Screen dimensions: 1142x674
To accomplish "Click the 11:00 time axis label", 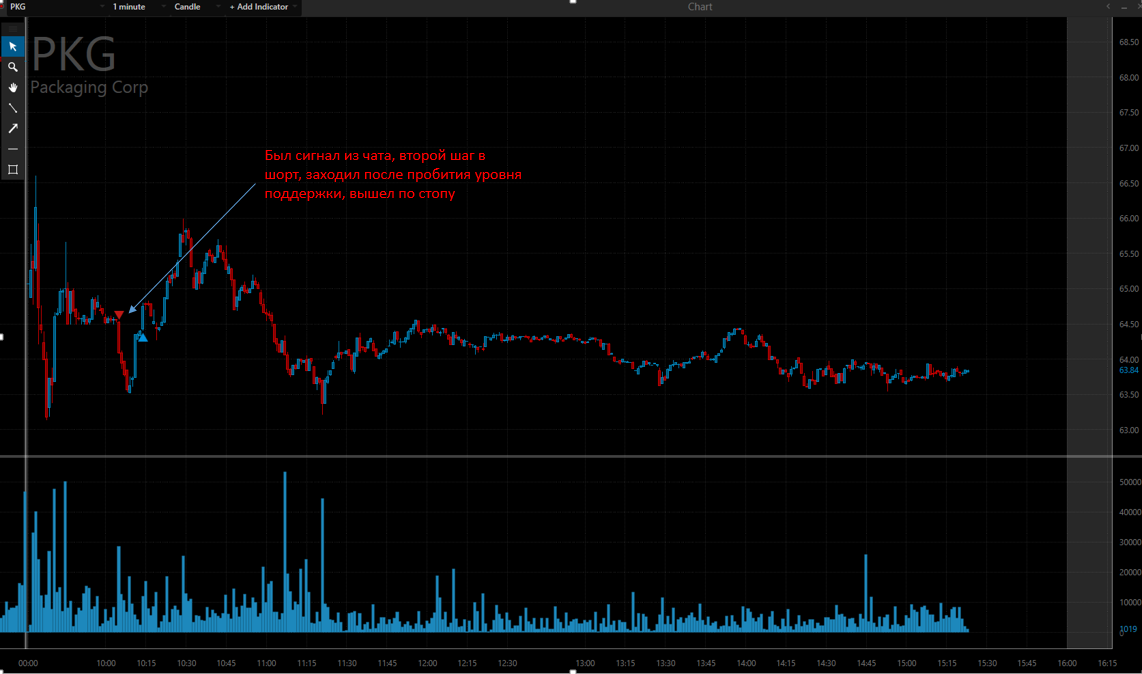I will click(267, 663).
